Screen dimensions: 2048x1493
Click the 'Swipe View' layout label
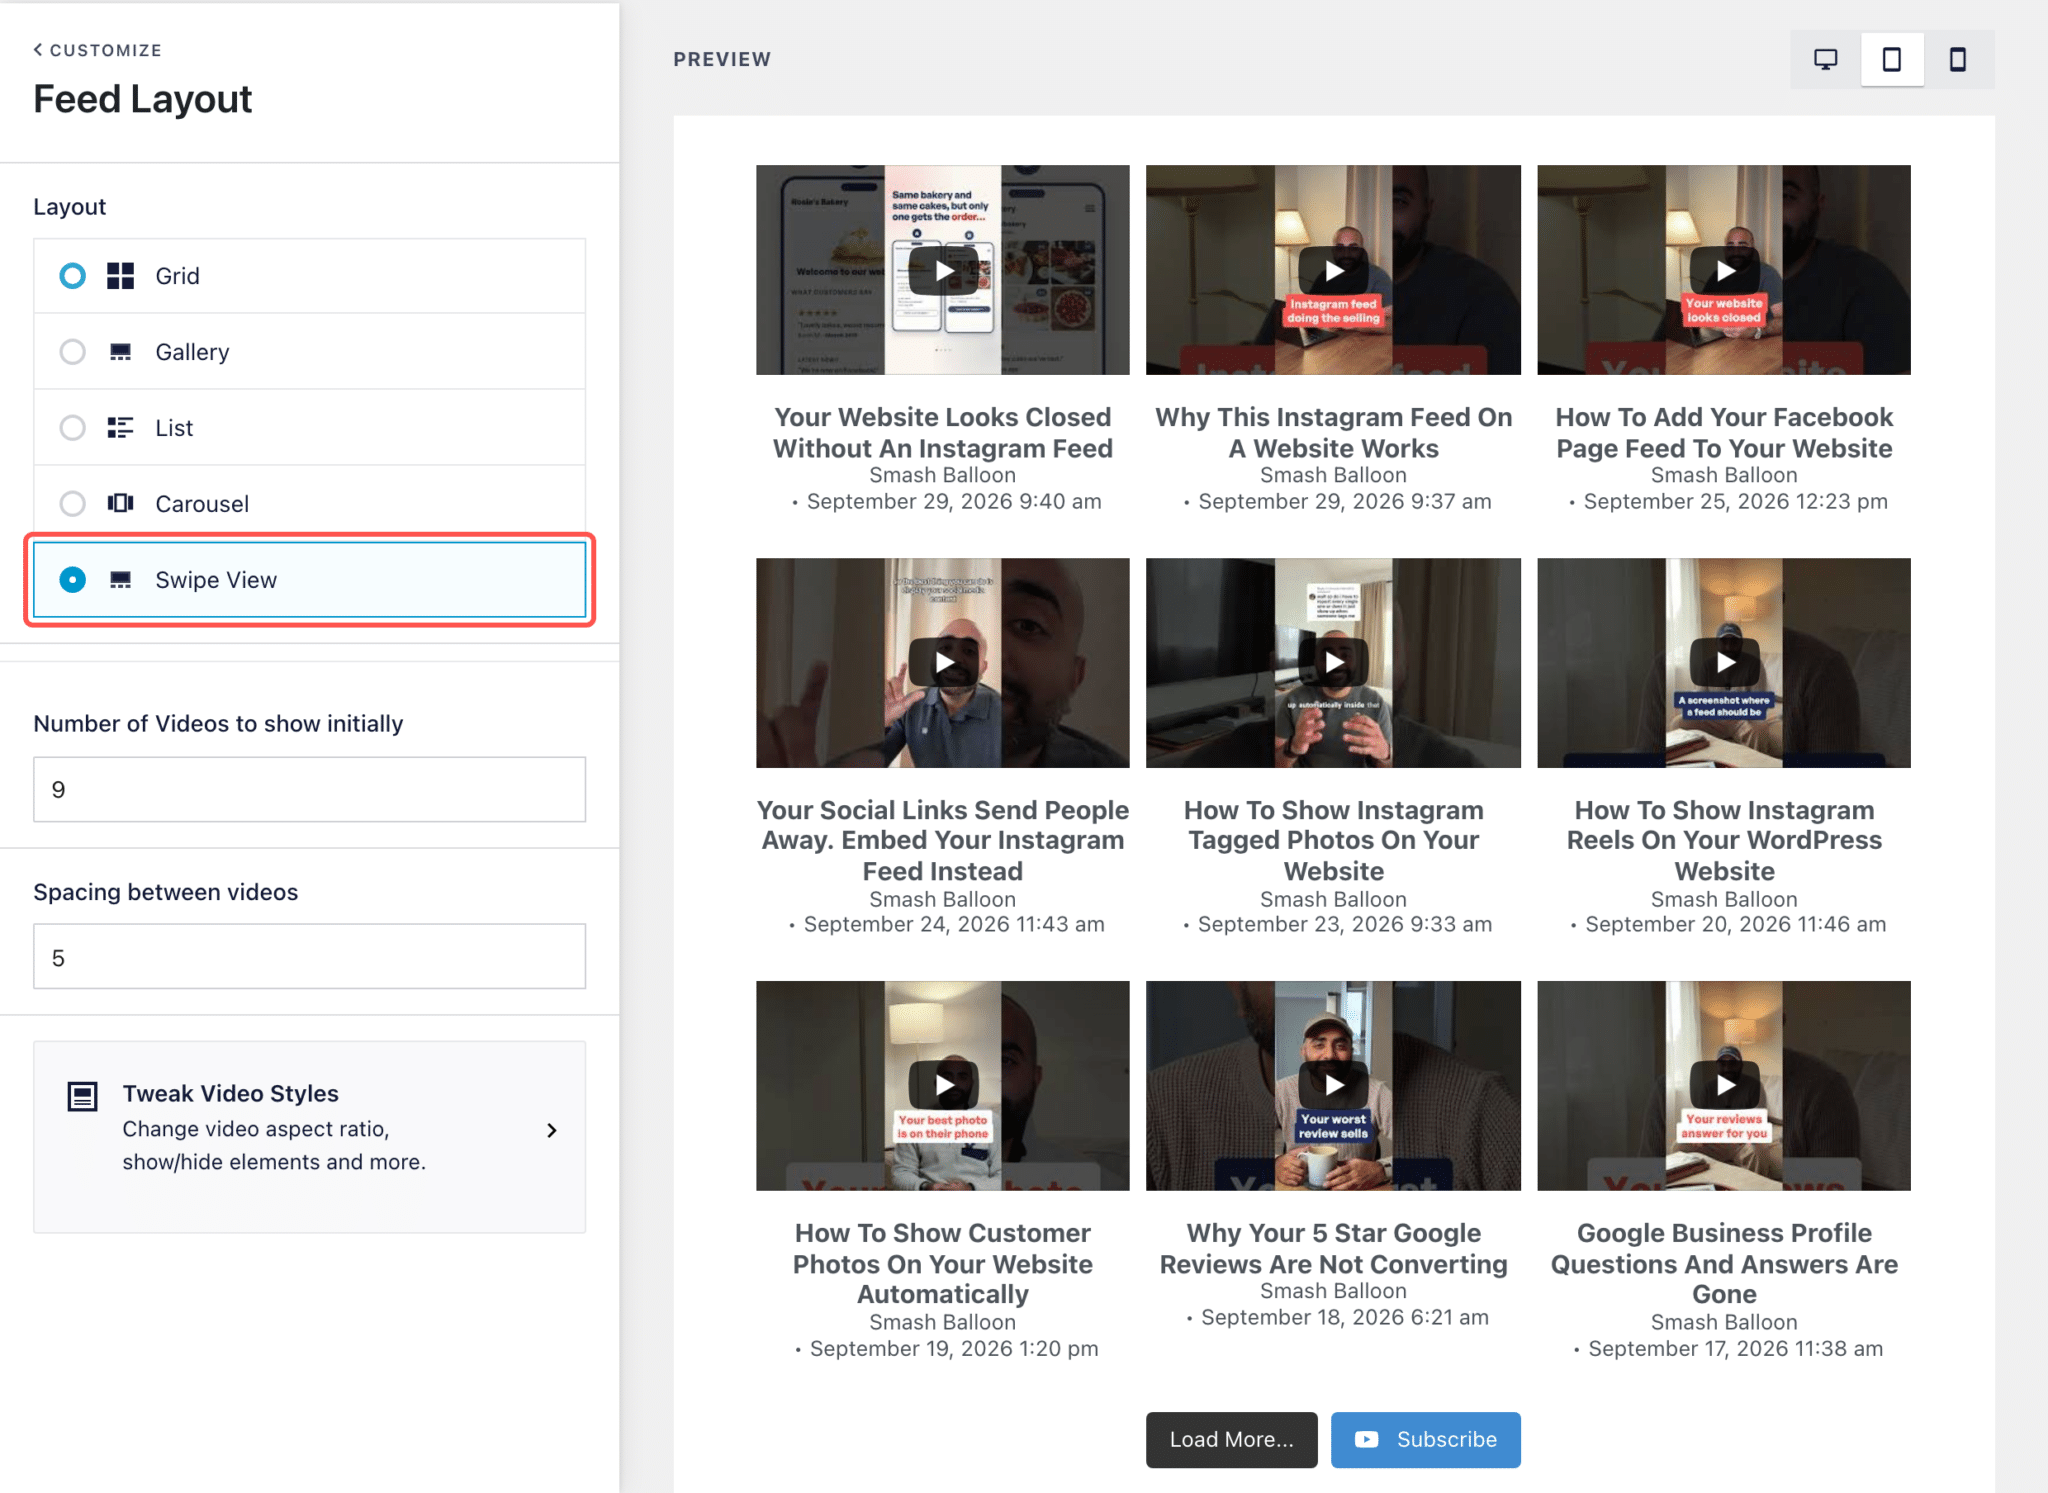(x=216, y=580)
